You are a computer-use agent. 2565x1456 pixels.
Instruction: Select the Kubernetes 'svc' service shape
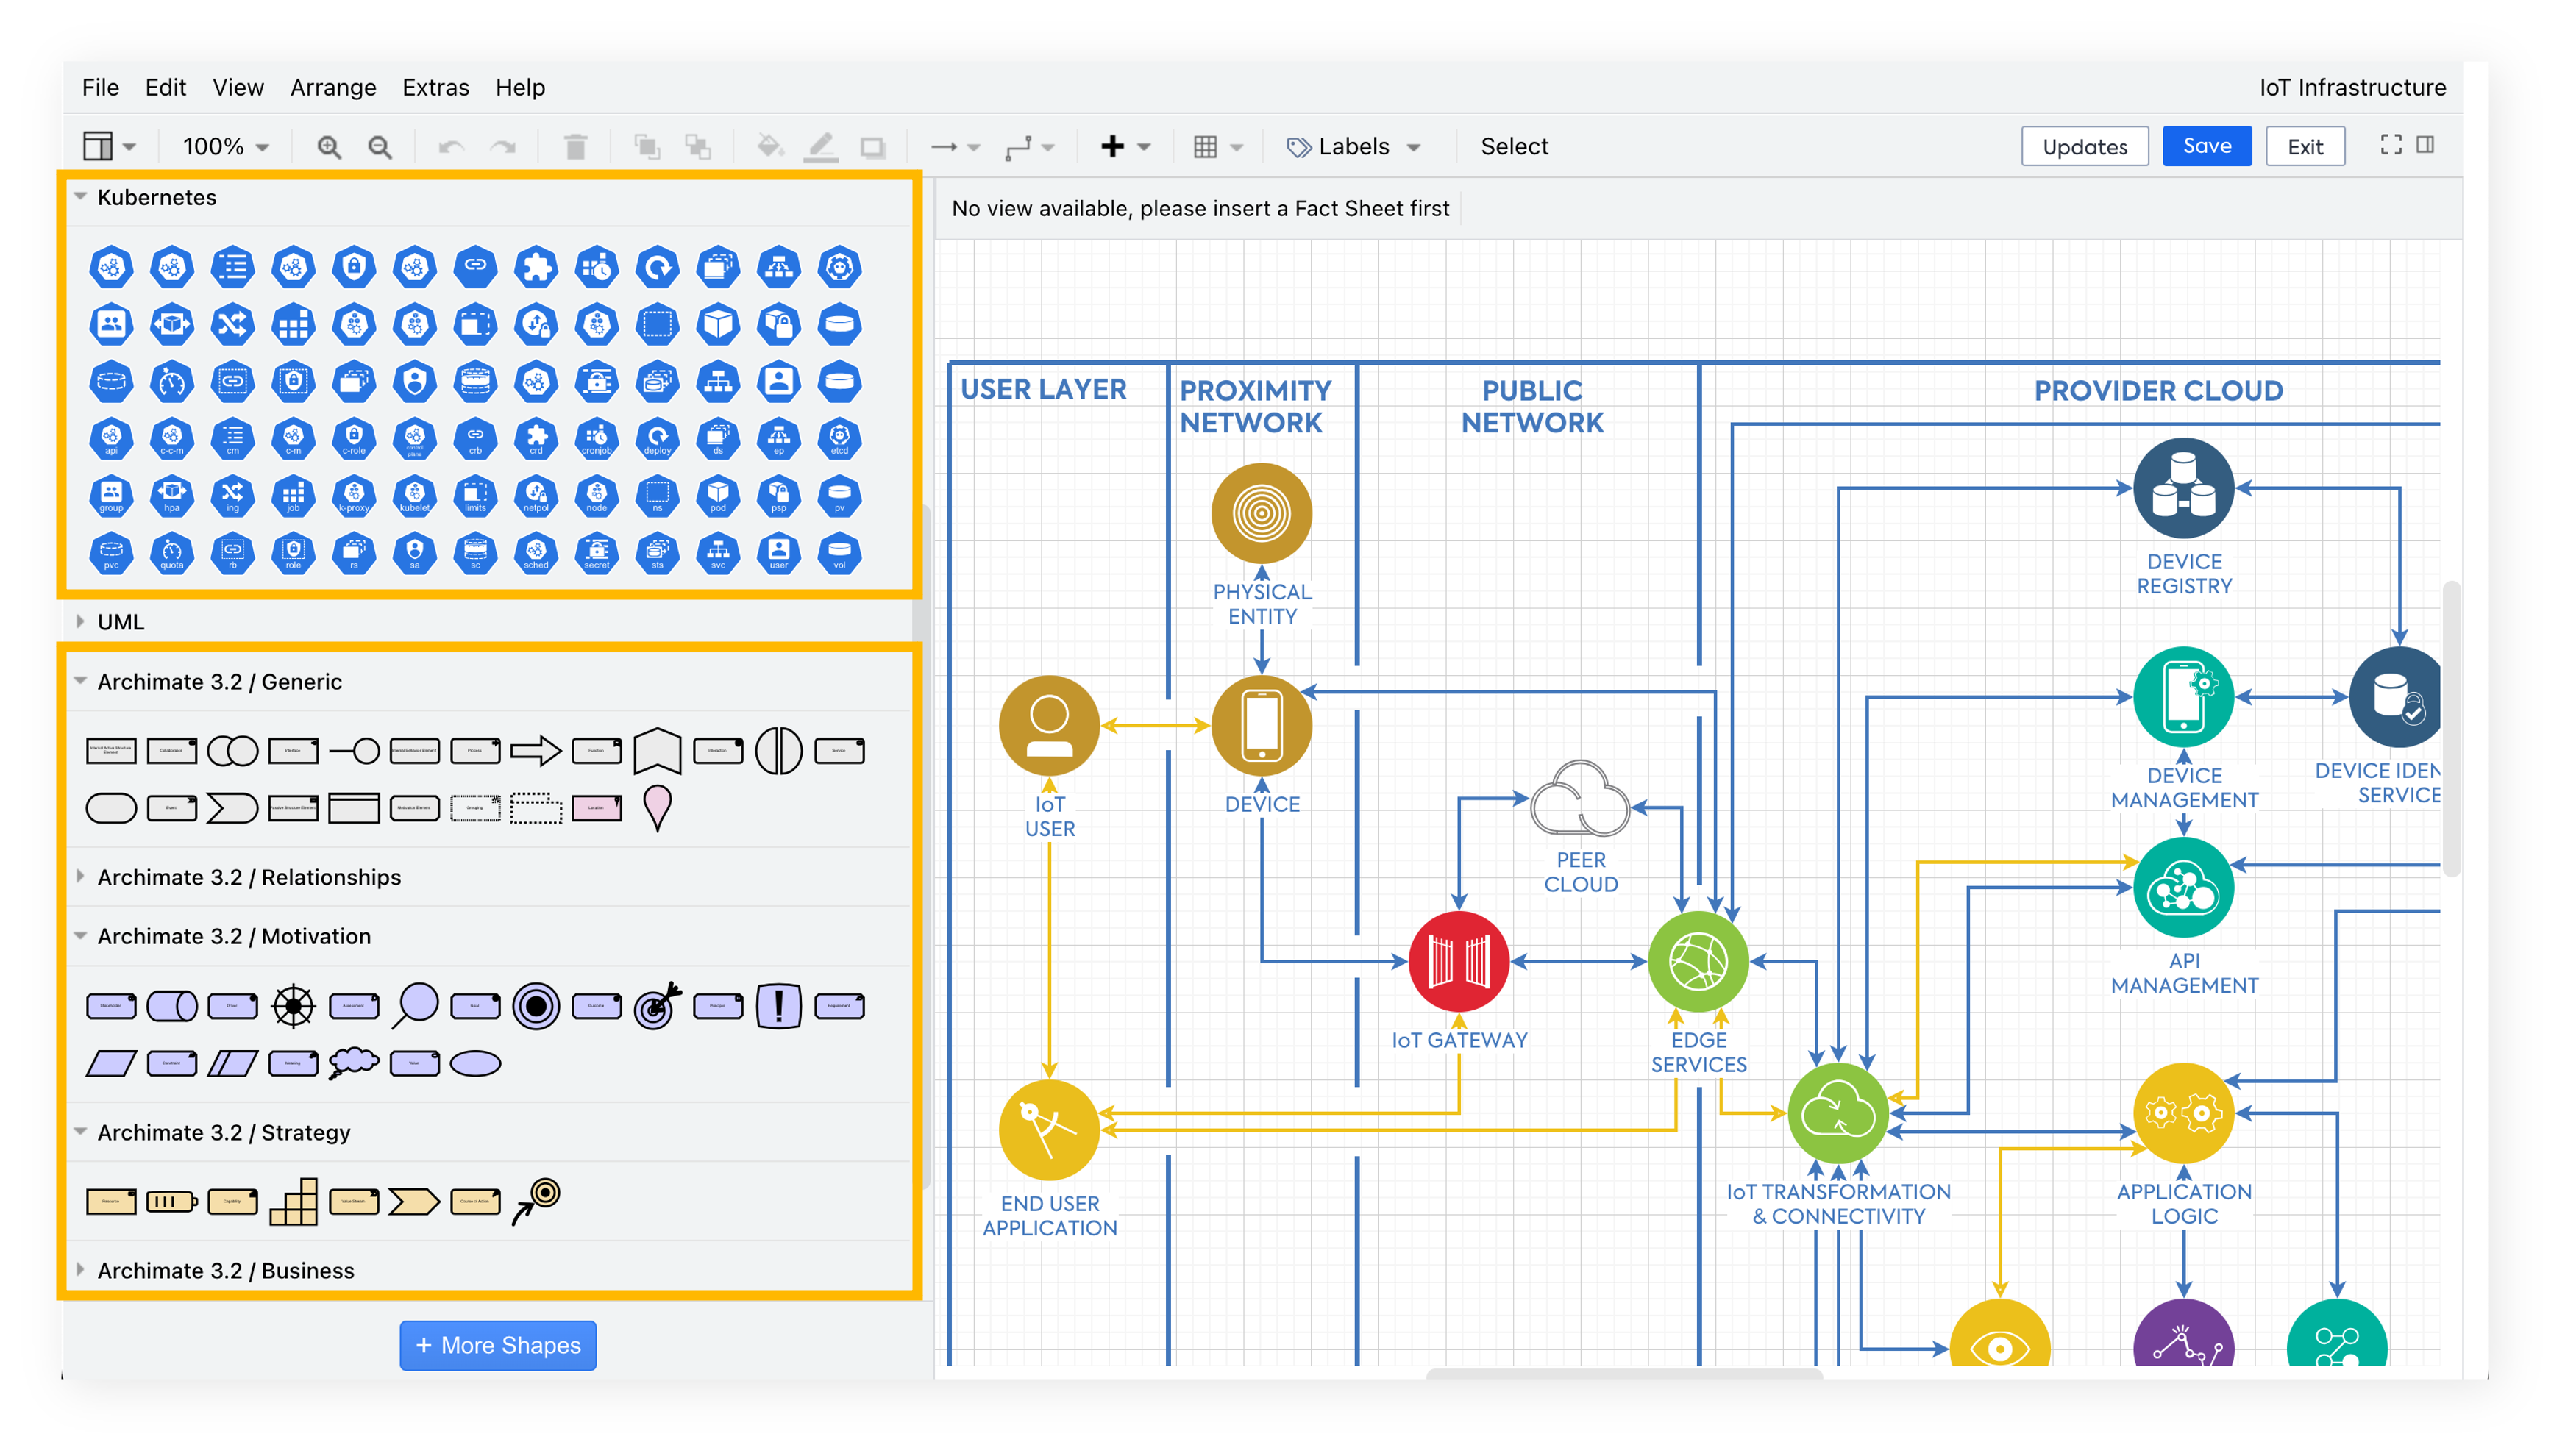pos(718,553)
